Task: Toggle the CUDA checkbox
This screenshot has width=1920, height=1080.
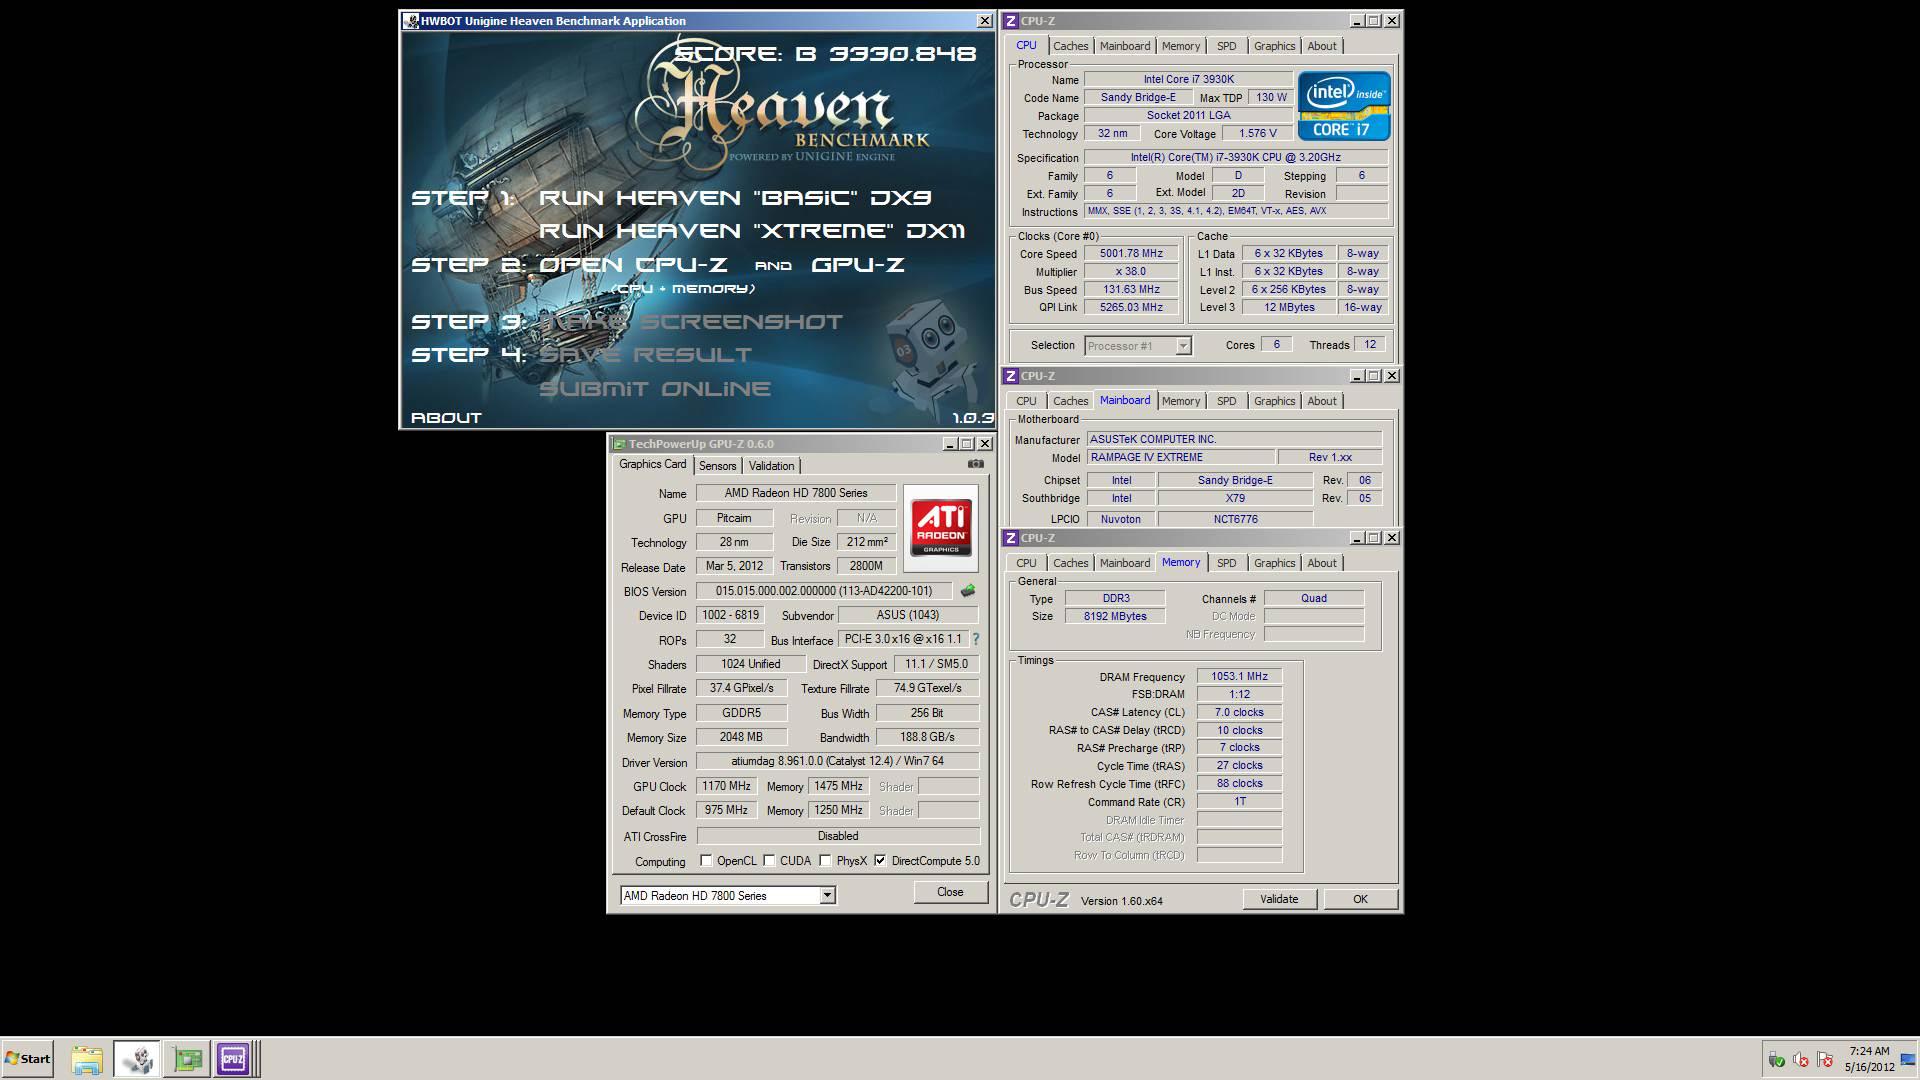Action: [769, 860]
